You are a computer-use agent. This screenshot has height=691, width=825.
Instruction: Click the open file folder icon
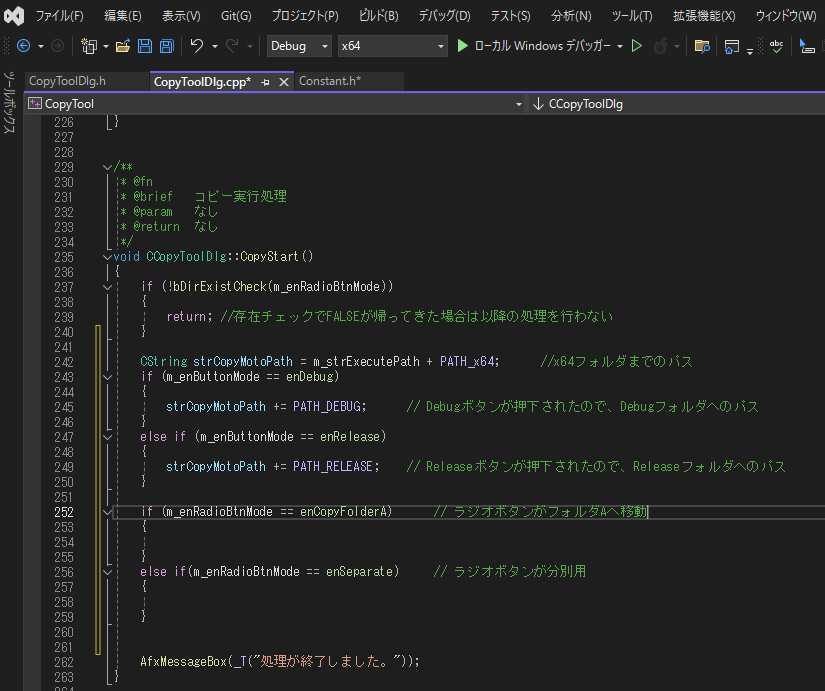(x=123, y=46)
